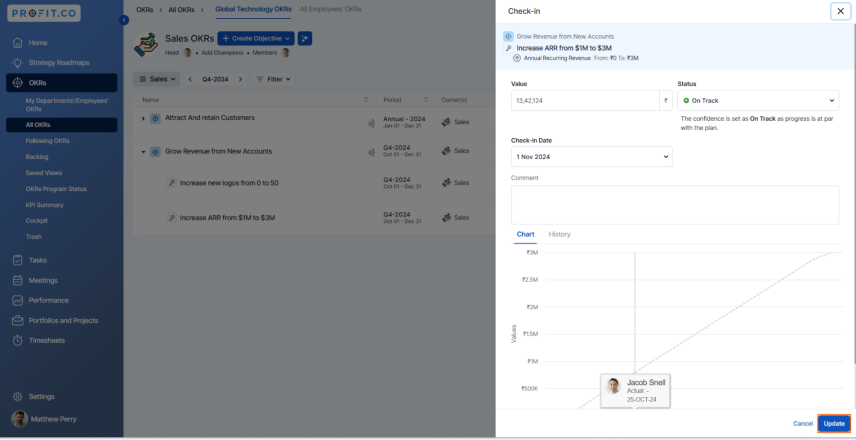
Task: Click alignment icon on Attract And retain Customers row
Action: [x=371, y=124]
